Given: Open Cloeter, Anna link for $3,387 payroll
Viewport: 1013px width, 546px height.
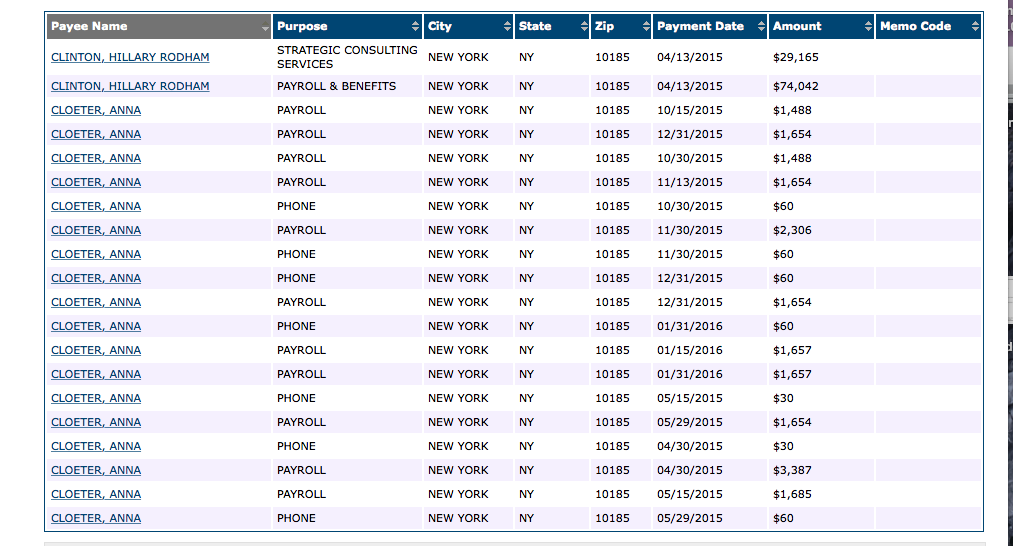Looking at the screenshot, I should click(x=96, y=470).
